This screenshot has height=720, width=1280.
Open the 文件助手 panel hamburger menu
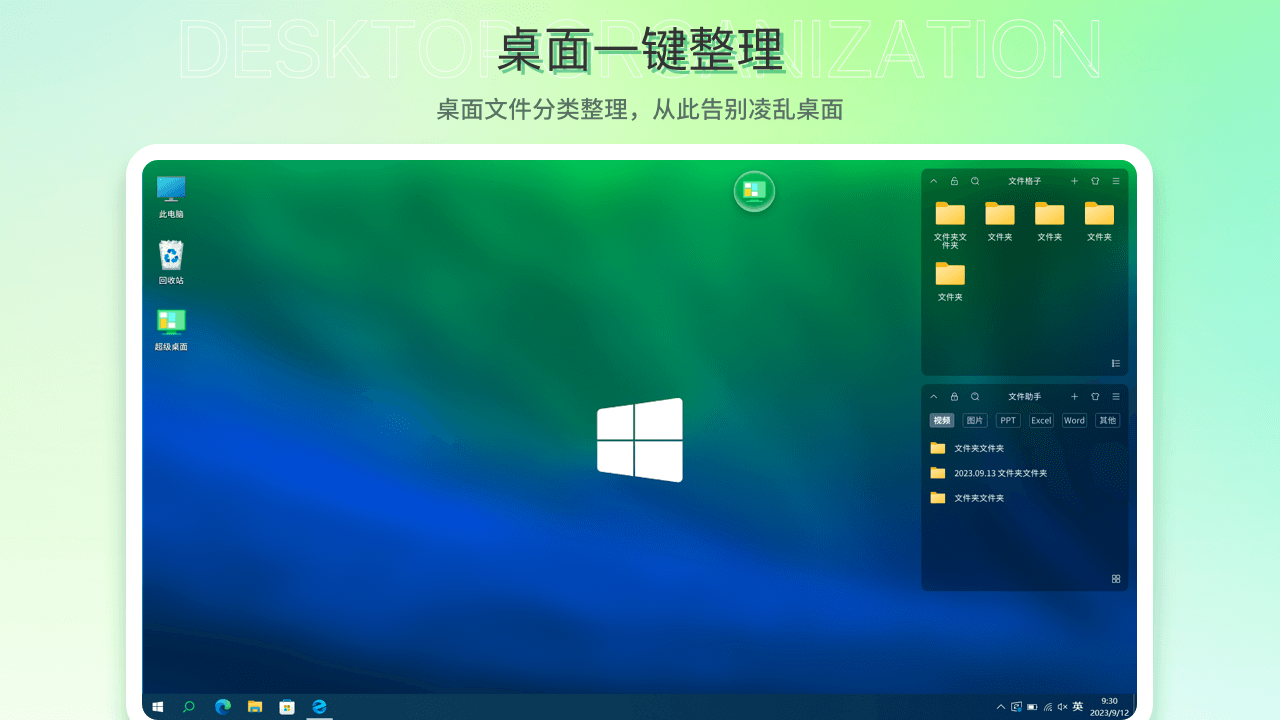click(x=1116, y=396)
